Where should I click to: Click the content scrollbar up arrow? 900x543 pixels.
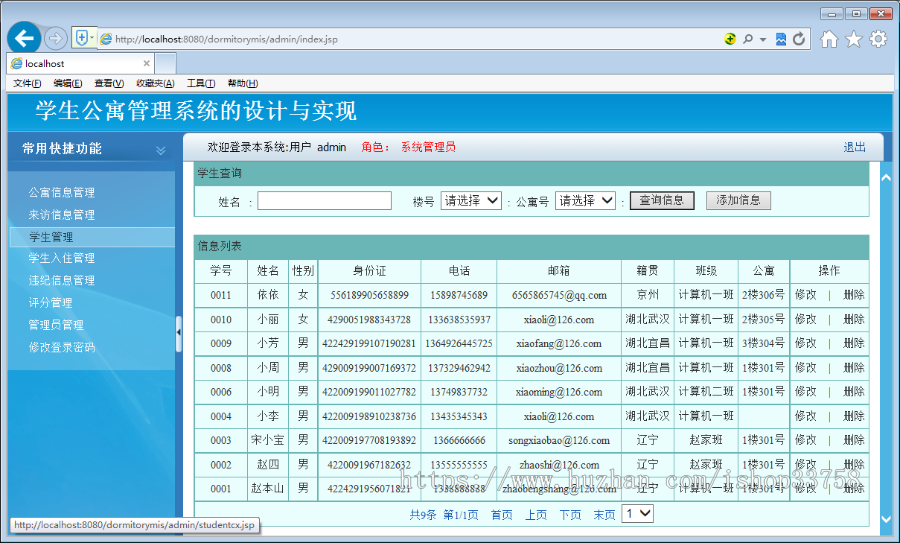click(886, 178)
